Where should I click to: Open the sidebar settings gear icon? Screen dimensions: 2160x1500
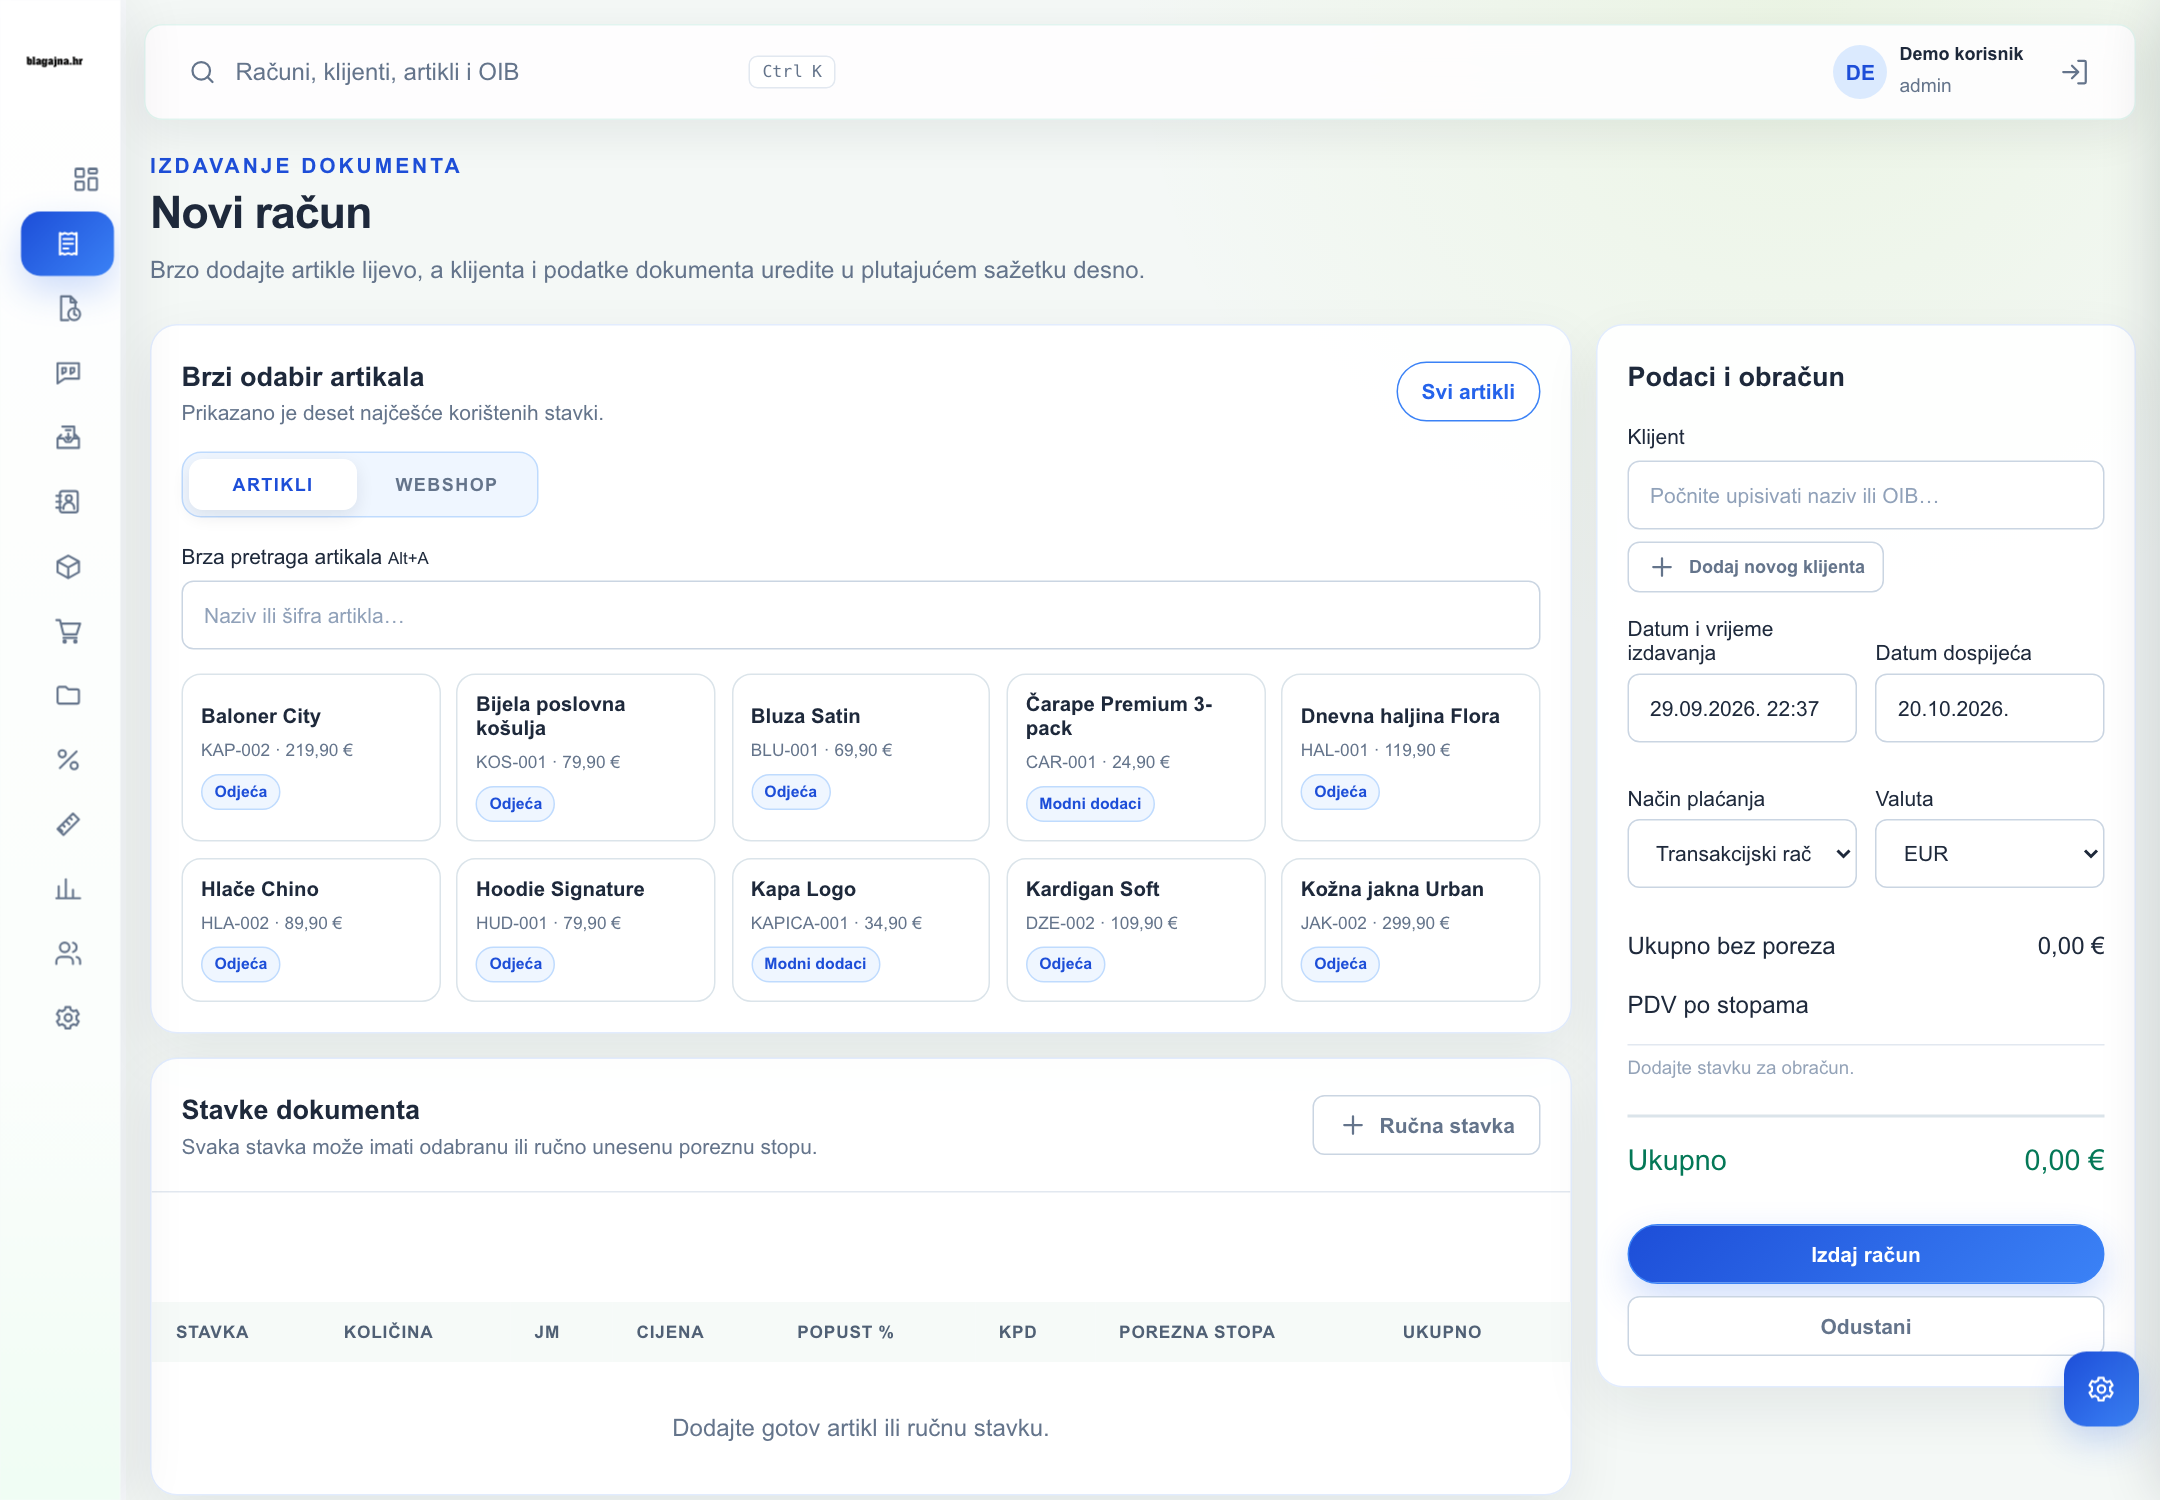[x=67, y=1018]
